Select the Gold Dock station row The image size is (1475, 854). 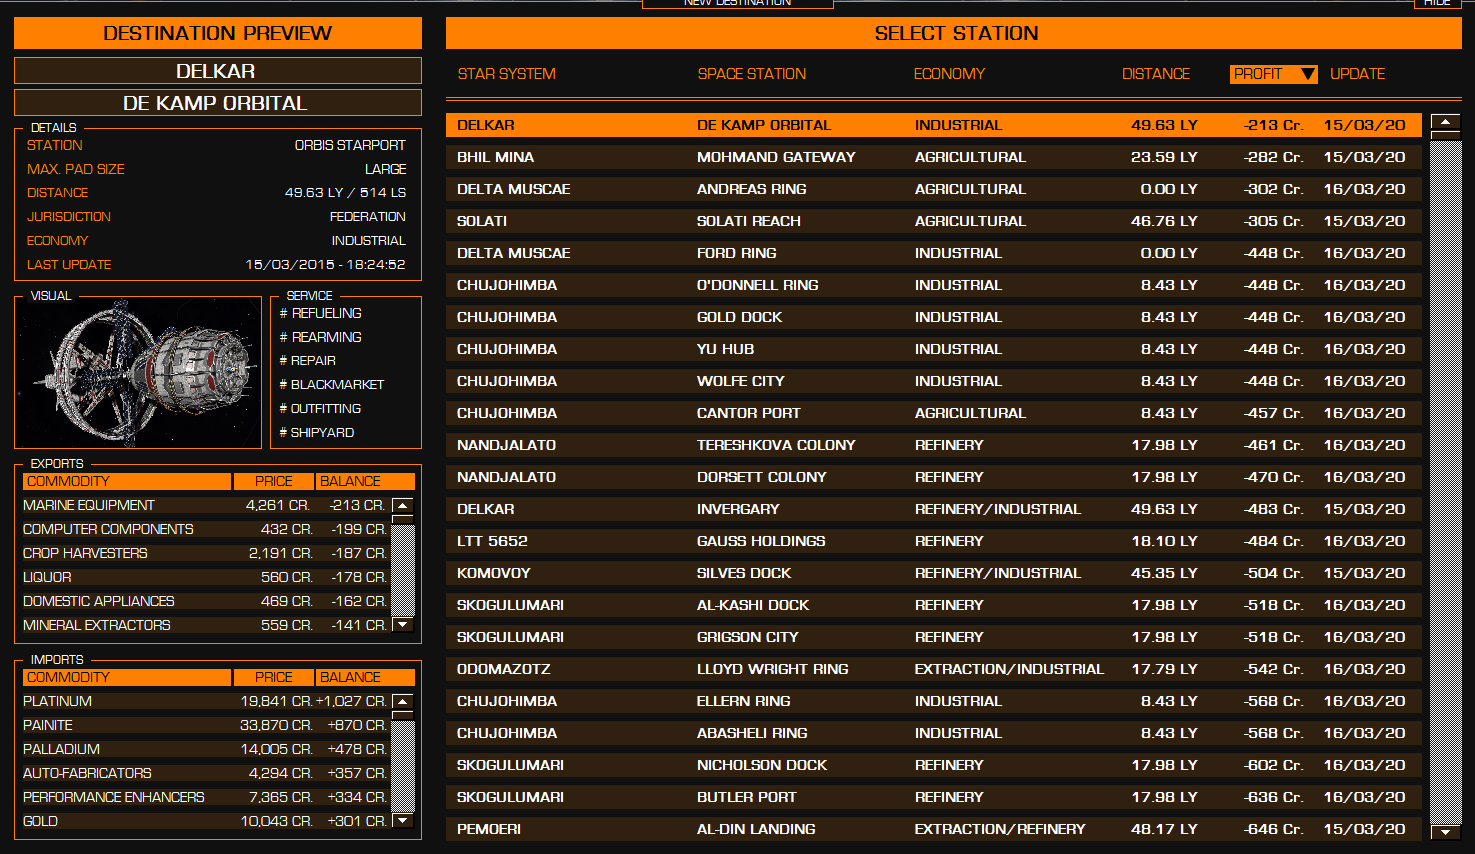click(933, 317)
